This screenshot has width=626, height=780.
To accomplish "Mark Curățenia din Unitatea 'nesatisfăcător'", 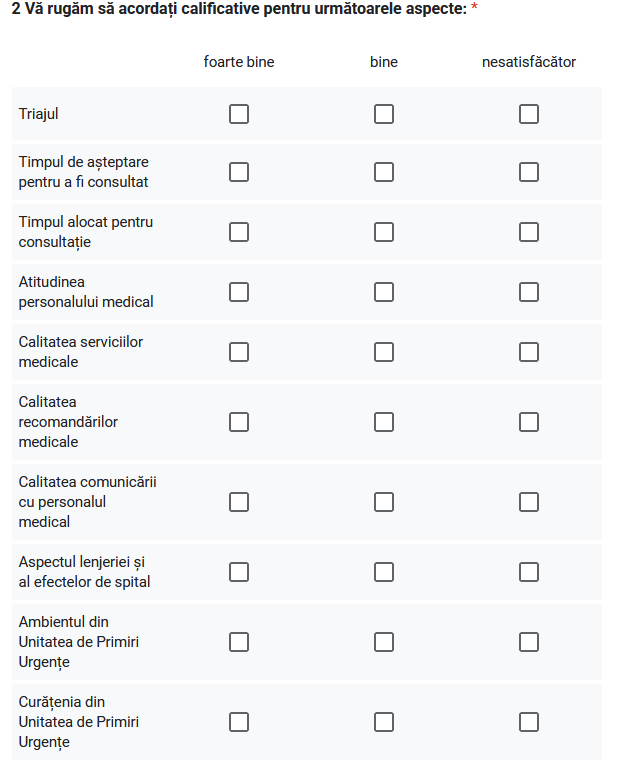I will coord(529,722).
